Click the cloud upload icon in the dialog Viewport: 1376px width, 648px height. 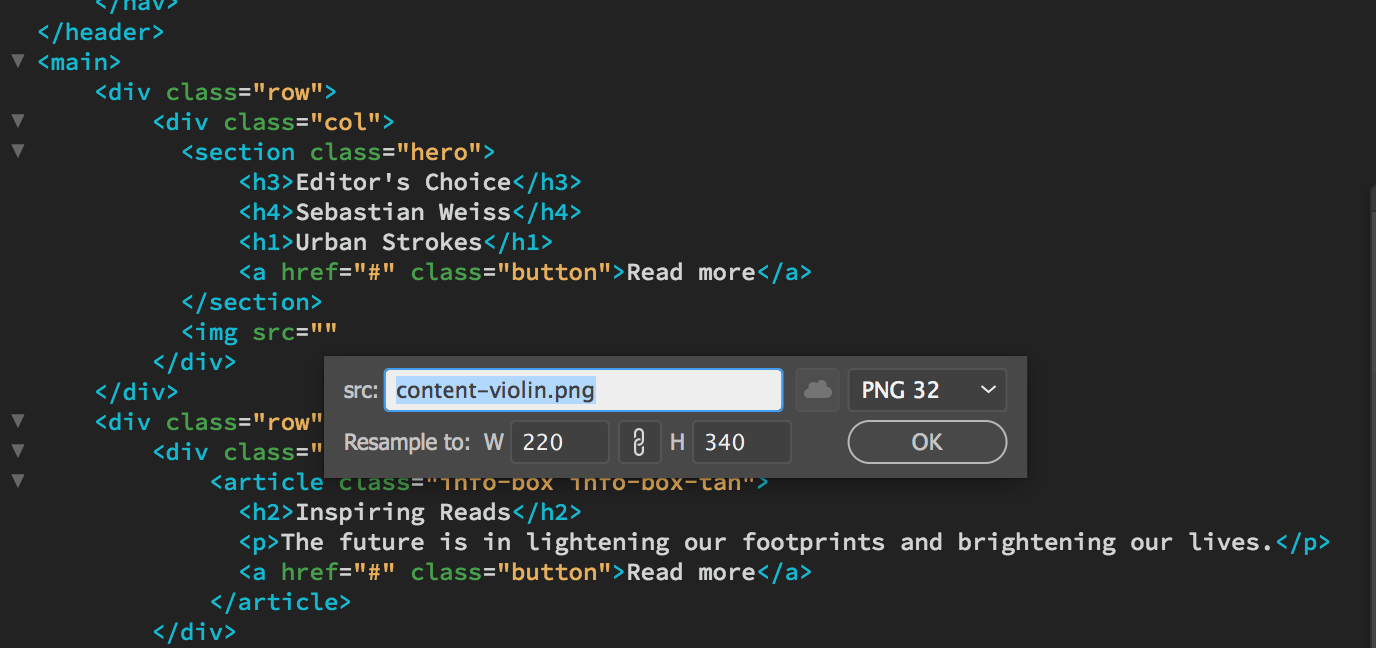(817, 390)
